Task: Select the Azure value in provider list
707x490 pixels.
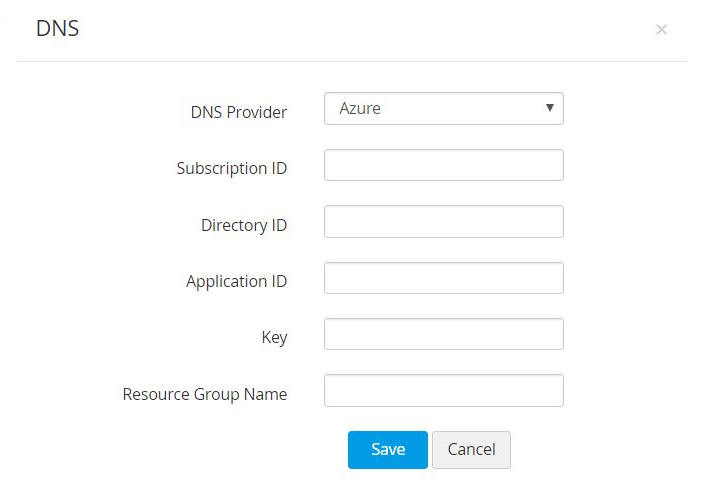Action: [x=360, y=109]
